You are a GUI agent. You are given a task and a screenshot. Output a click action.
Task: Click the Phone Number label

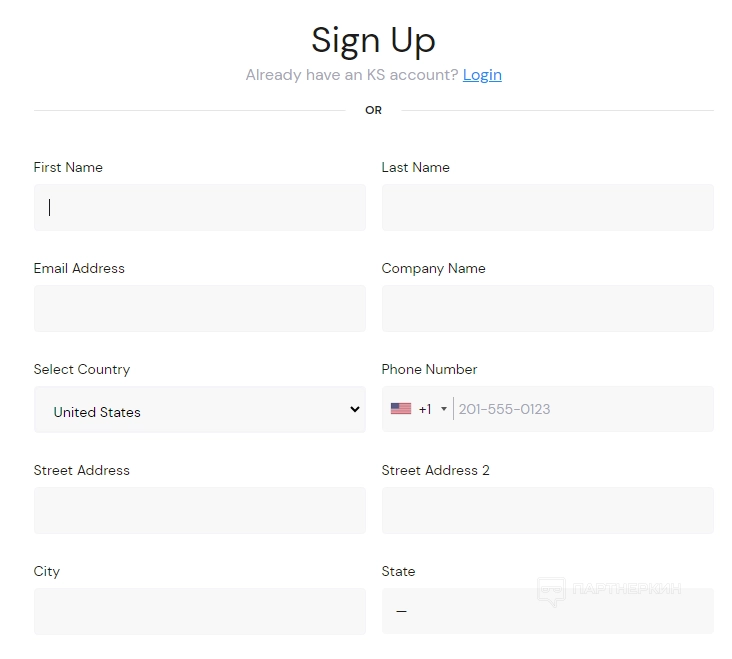[429, 369]
